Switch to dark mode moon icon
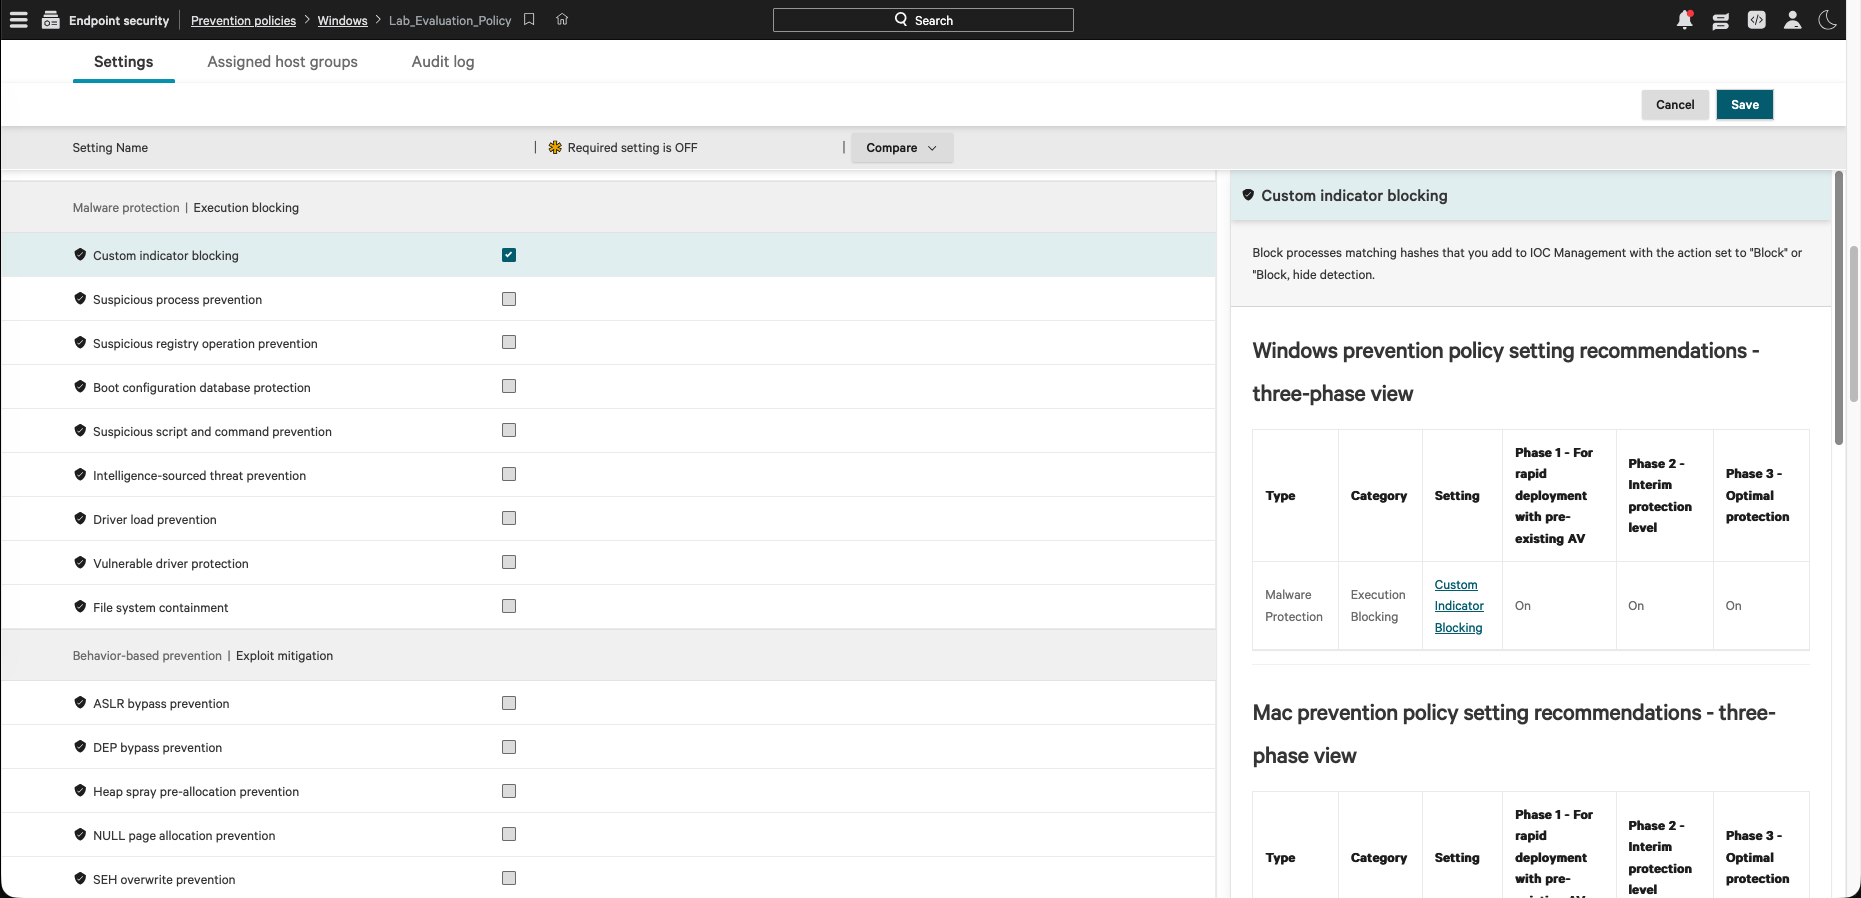The image size is (1861, 898). (x=1828, y=20)
